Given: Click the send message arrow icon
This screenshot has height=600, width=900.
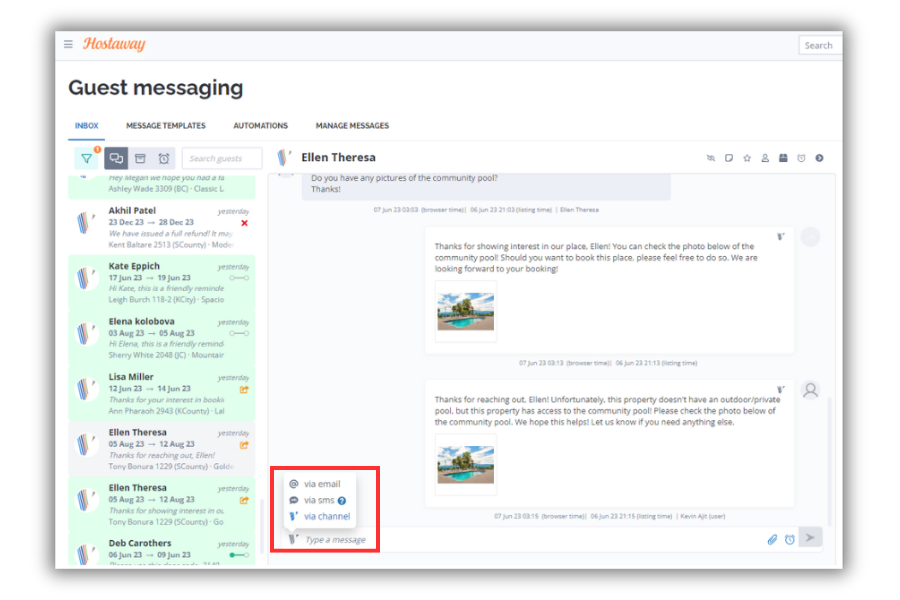Looking at the screenshot, I should click(810, 537).
